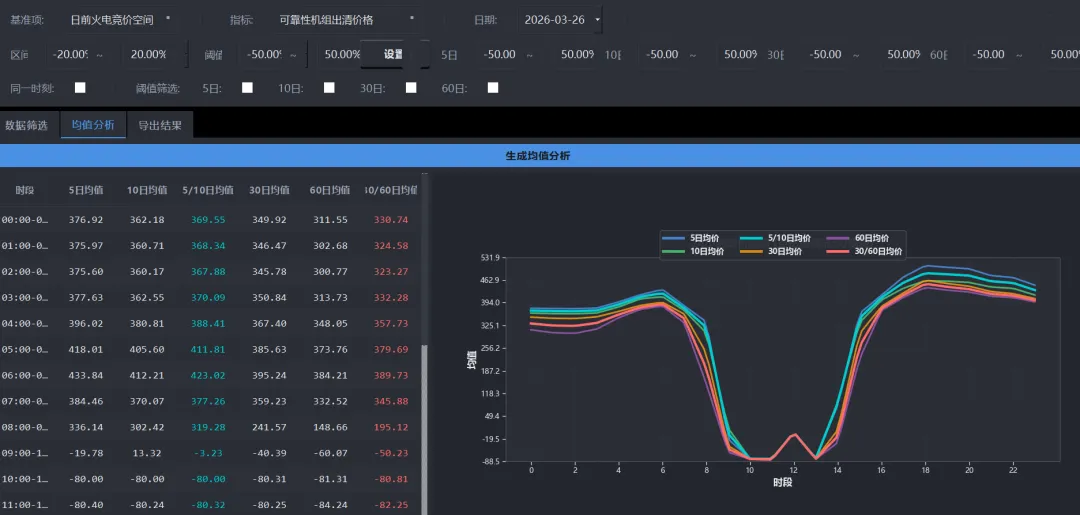Click the 5日均价 legend entry in the chart
1080x515 pixels.
696,238
